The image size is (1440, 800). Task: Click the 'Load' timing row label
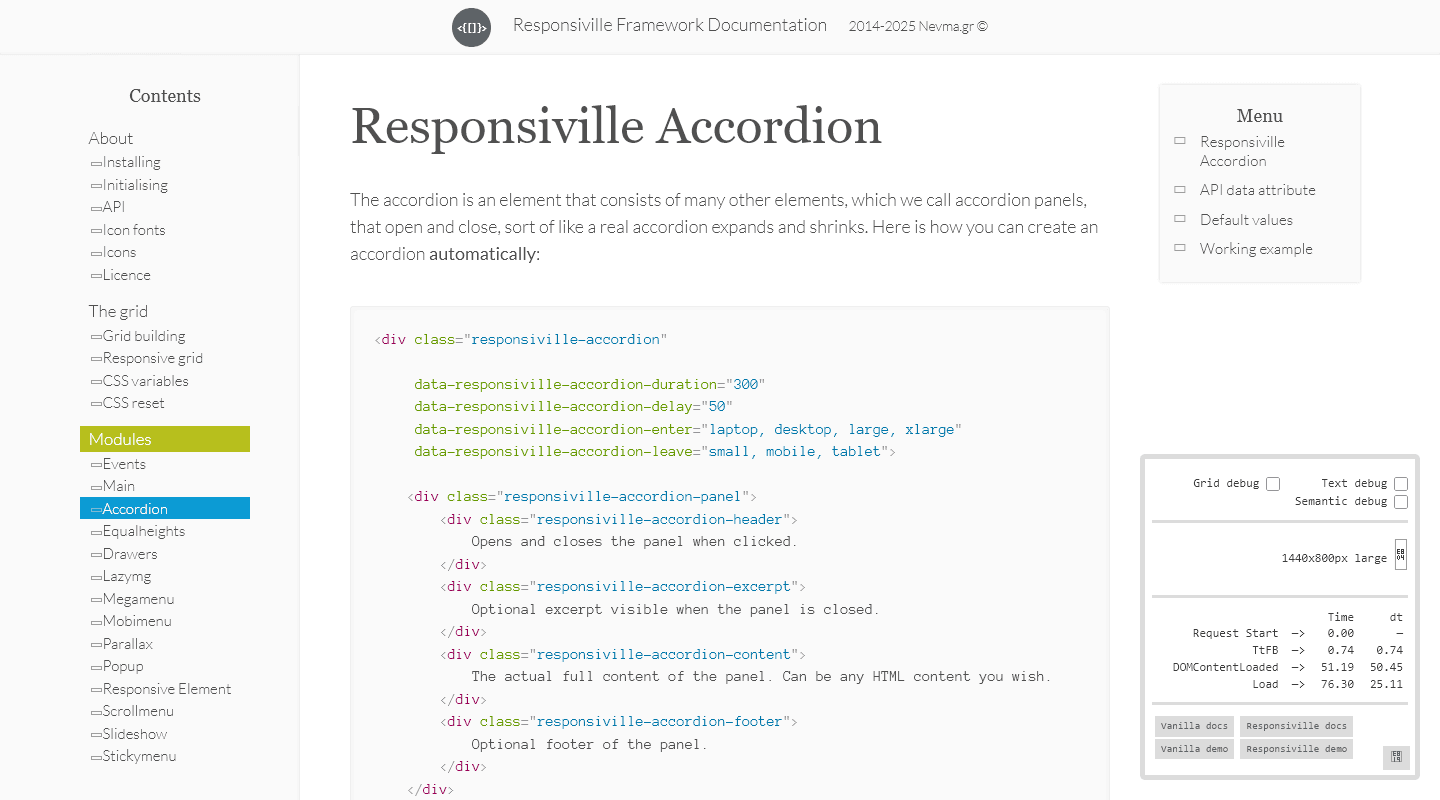tap(1265, 684)
